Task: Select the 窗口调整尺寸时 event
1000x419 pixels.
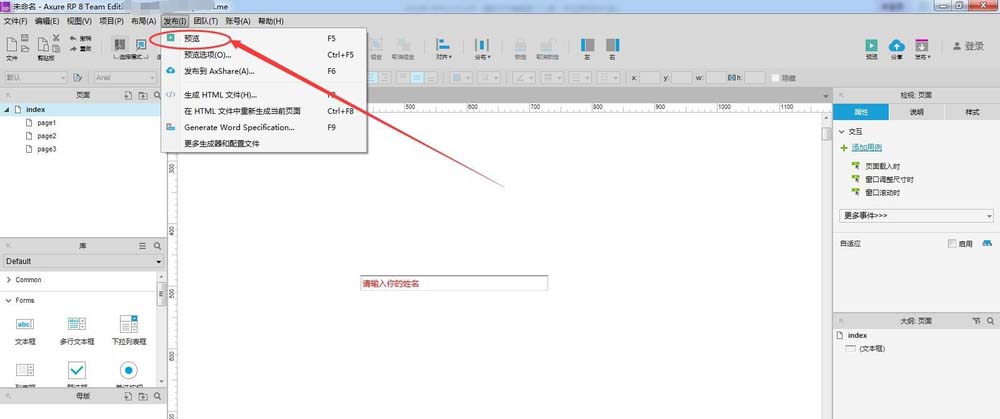Action: 889,179
